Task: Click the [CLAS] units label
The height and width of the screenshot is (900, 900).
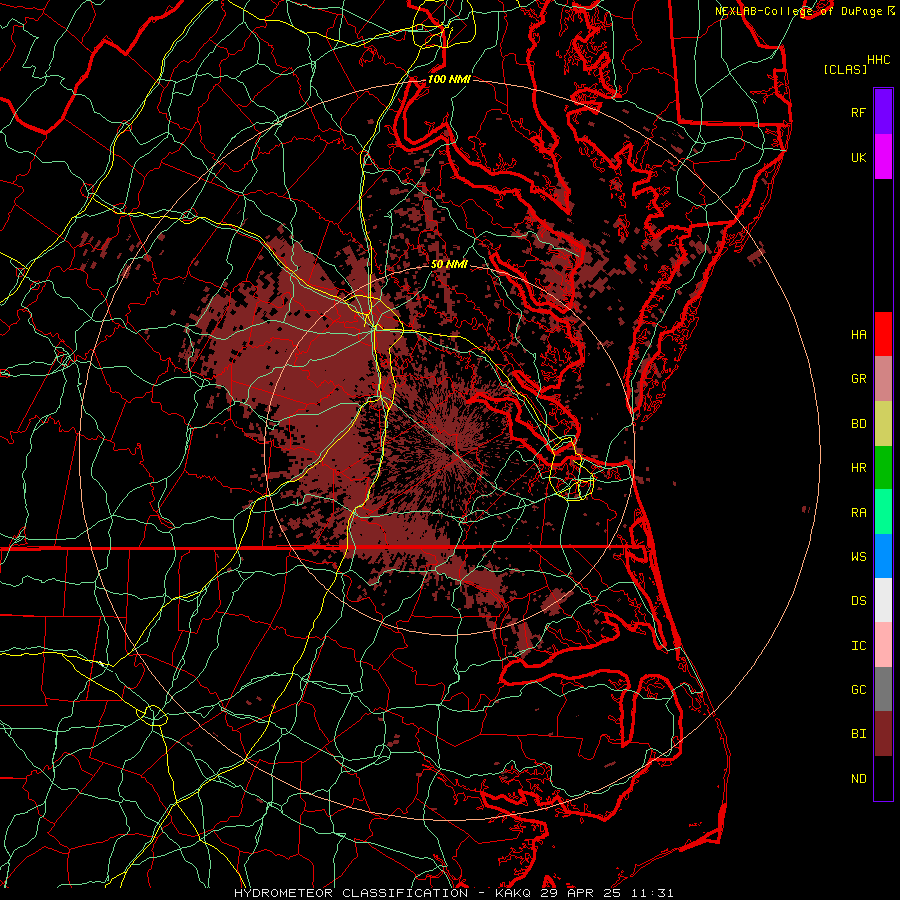Action: pos(845,69)
